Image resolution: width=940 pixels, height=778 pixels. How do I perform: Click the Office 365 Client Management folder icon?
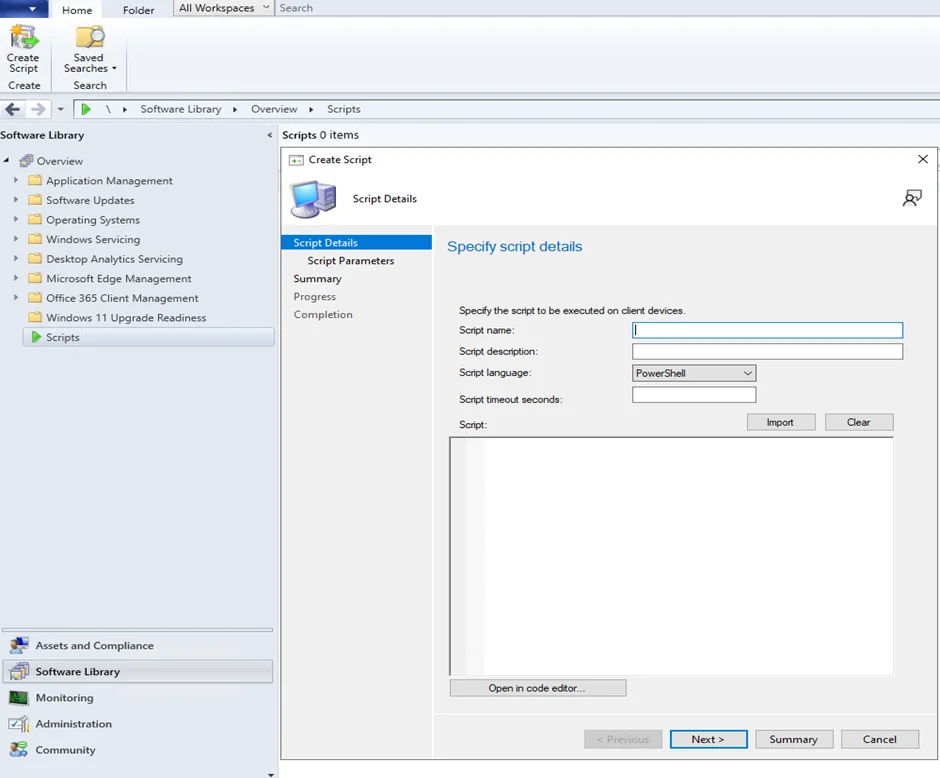[x=35, y=298]
